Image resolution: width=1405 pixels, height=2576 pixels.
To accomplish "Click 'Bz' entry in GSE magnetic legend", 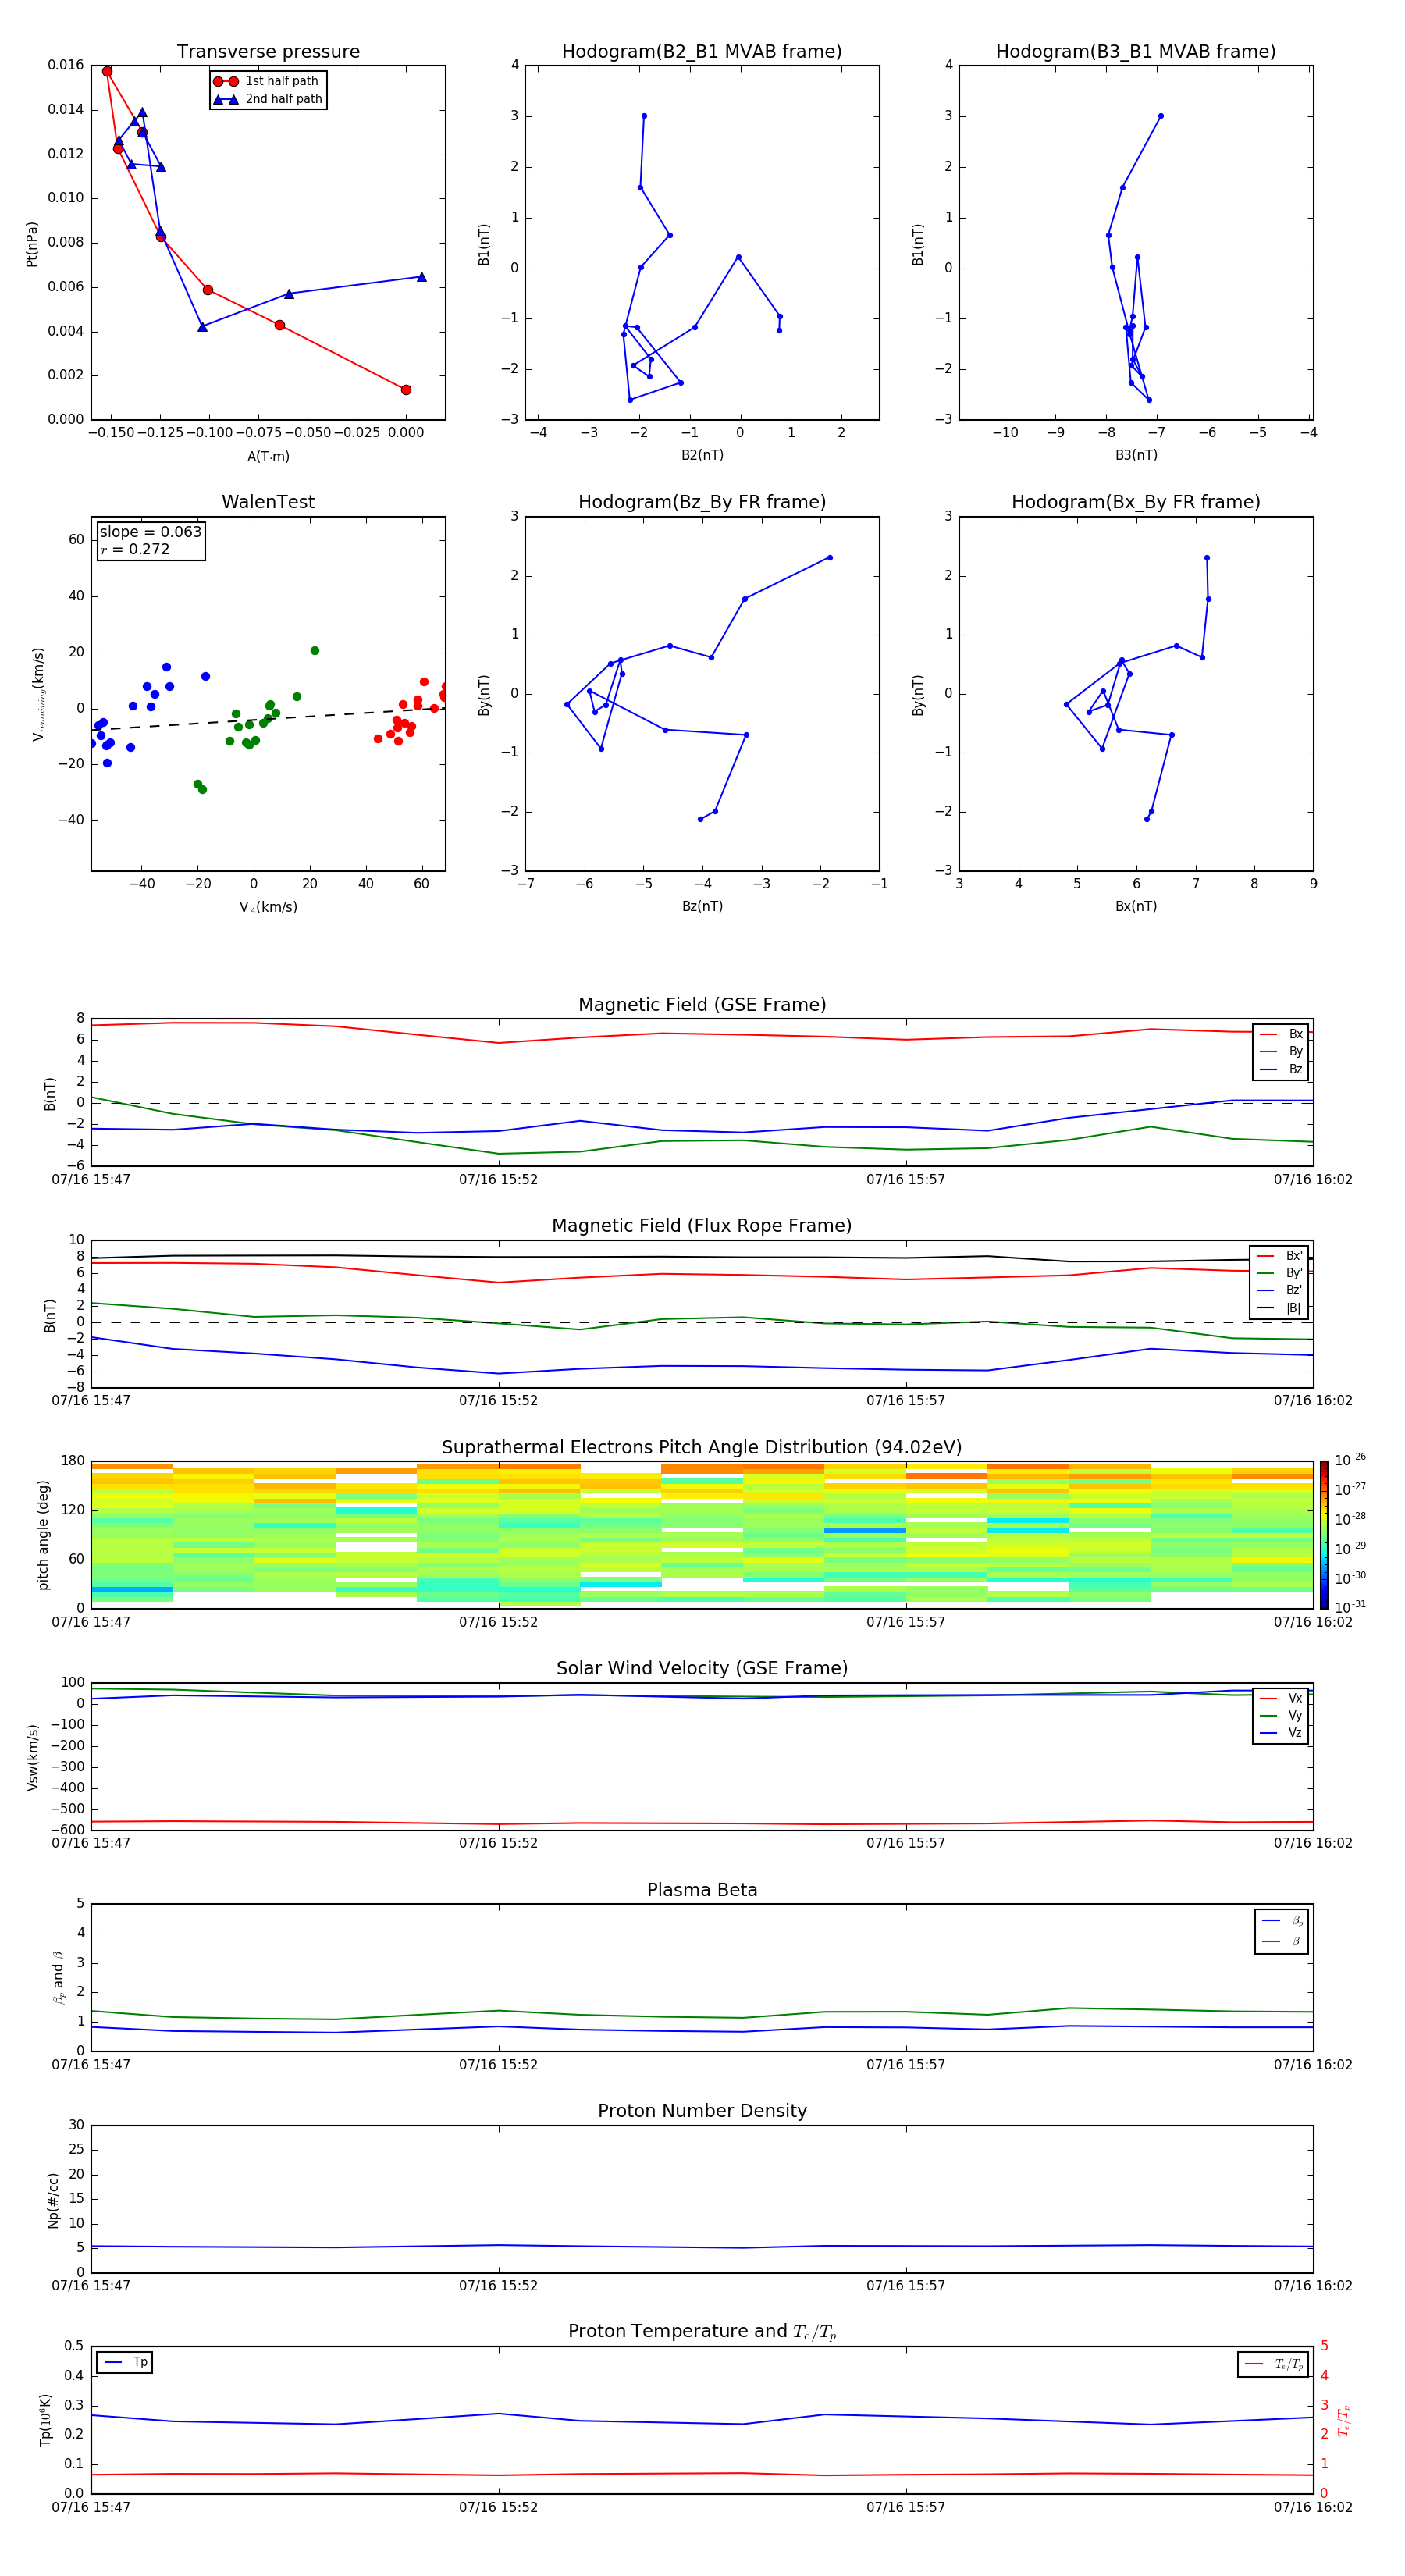I will pos(1281,1069).
